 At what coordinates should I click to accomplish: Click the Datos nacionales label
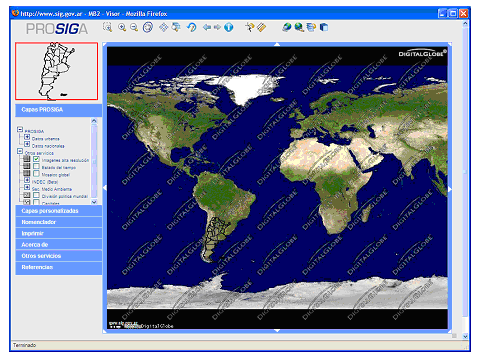(x=48, y=146)
